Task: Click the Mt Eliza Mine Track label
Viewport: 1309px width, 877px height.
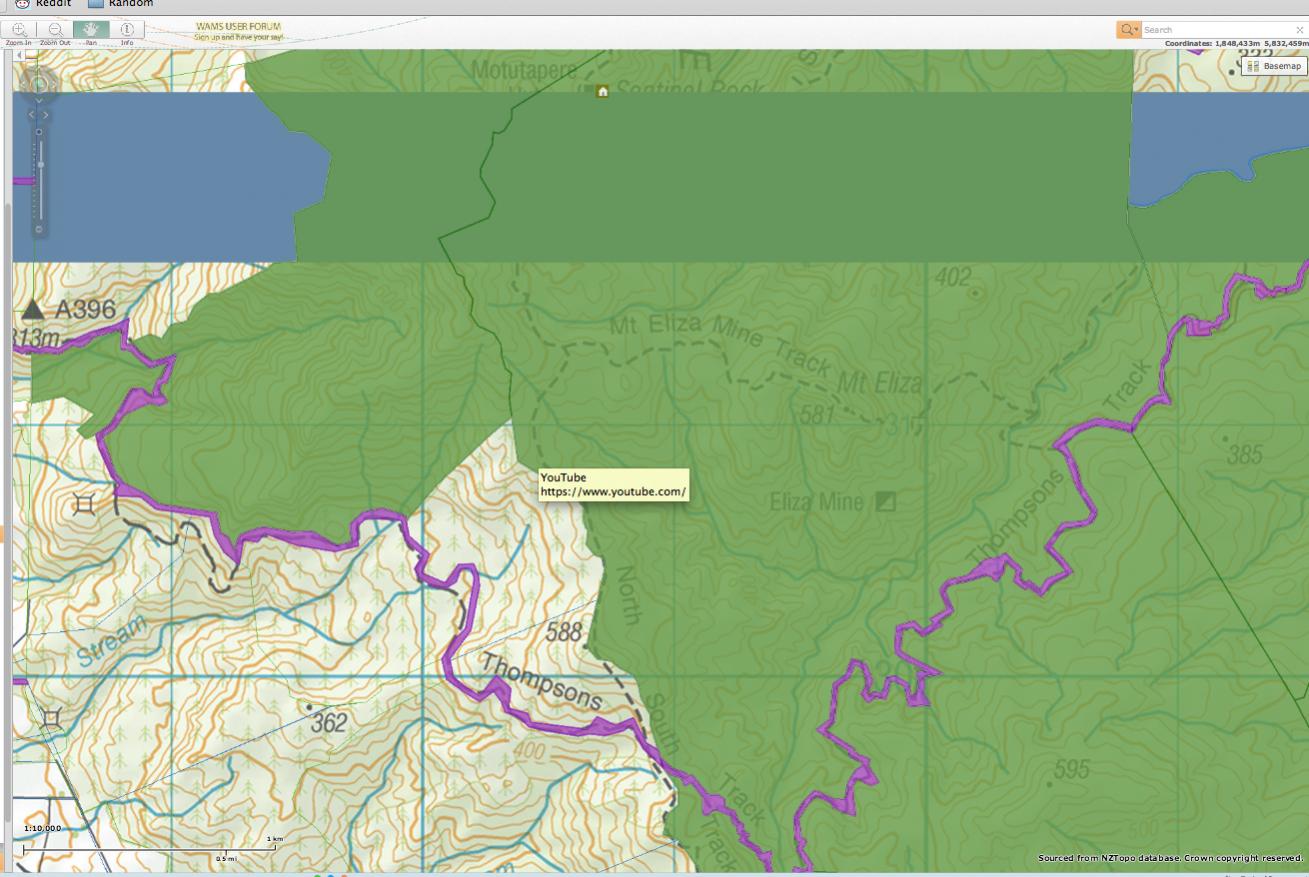Action: (x=720, y=344)
